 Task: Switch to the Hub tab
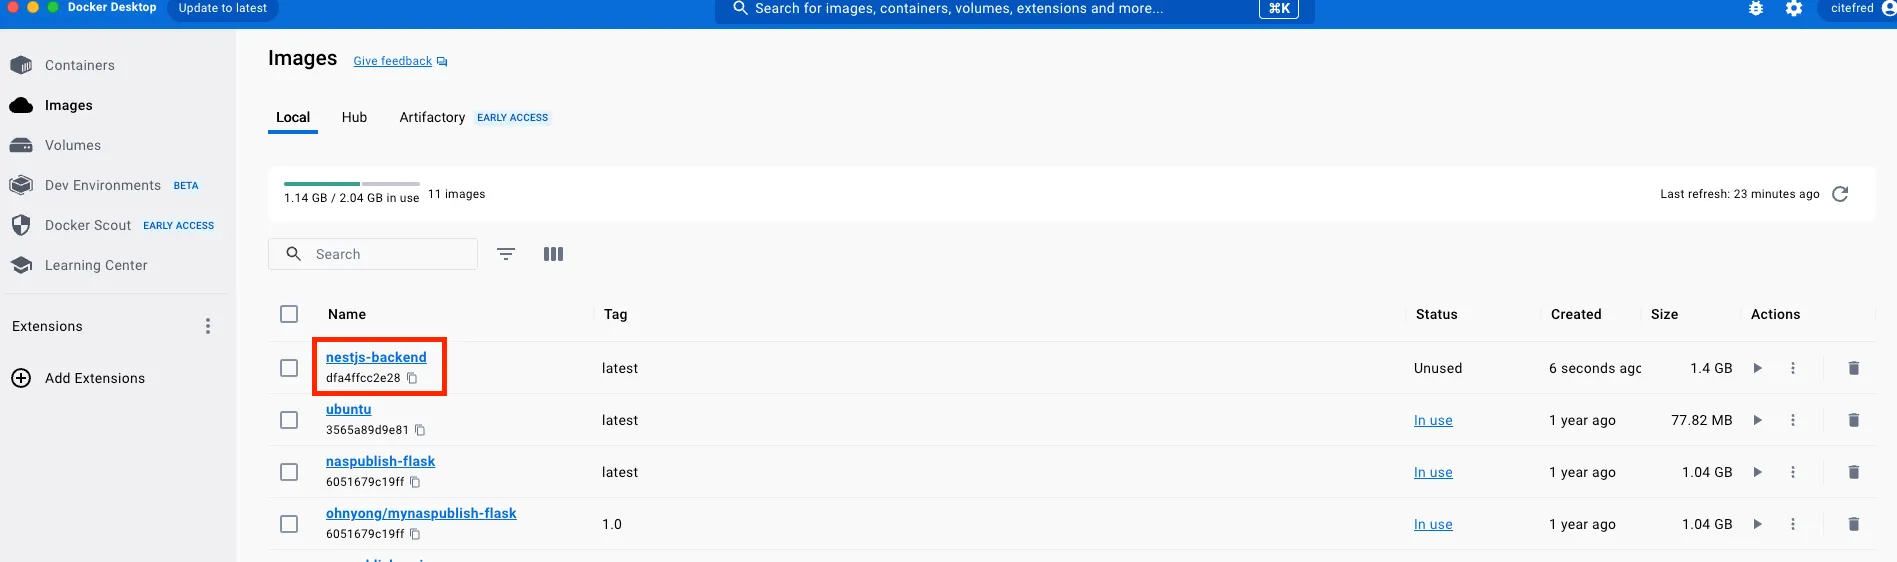pyautogui.click(x=354, y=117)
